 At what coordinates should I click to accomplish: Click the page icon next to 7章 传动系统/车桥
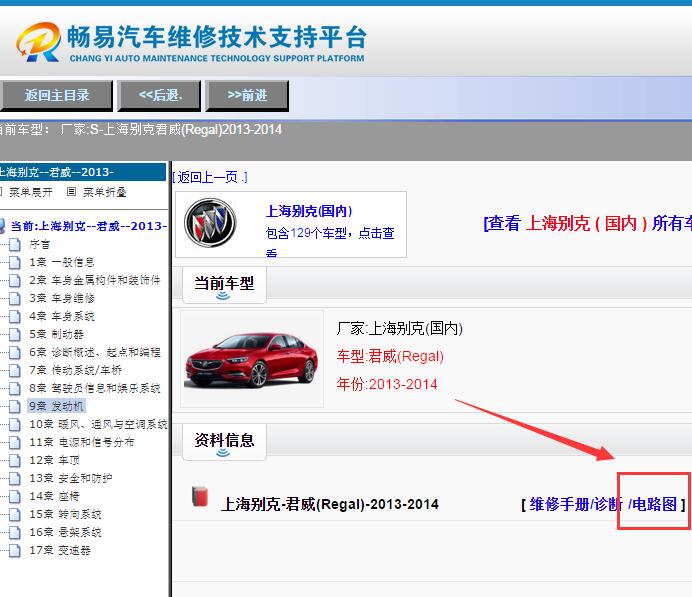click(15, 370)
